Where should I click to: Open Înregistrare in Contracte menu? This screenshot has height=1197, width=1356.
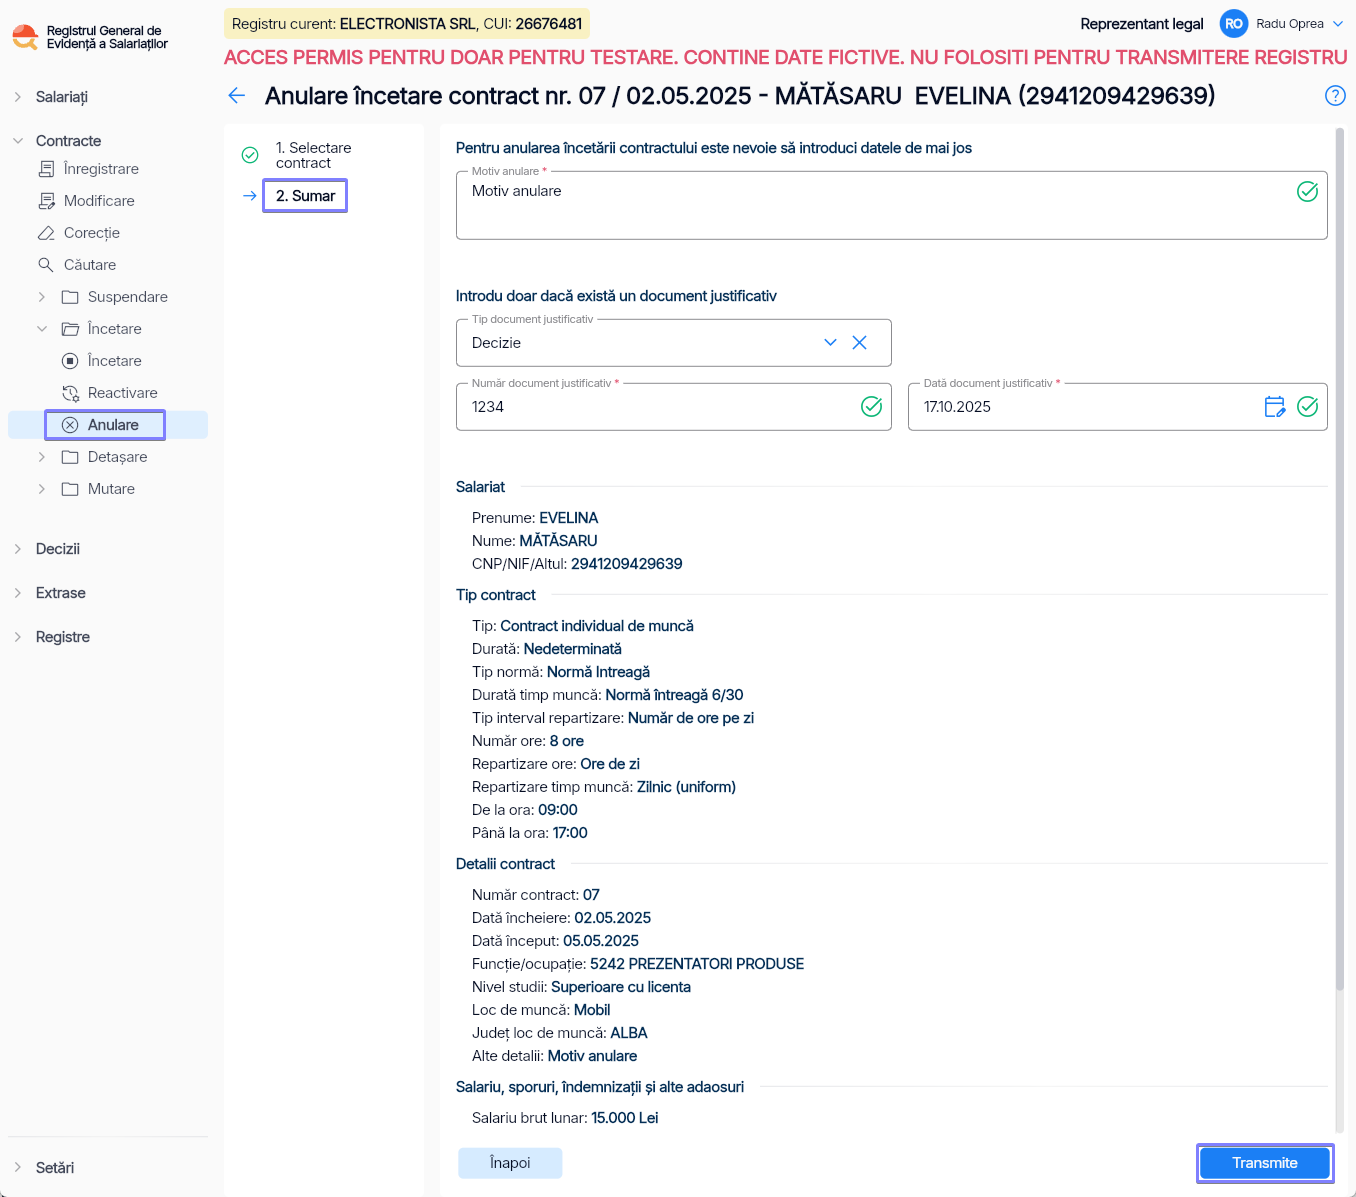click(101, 169)
